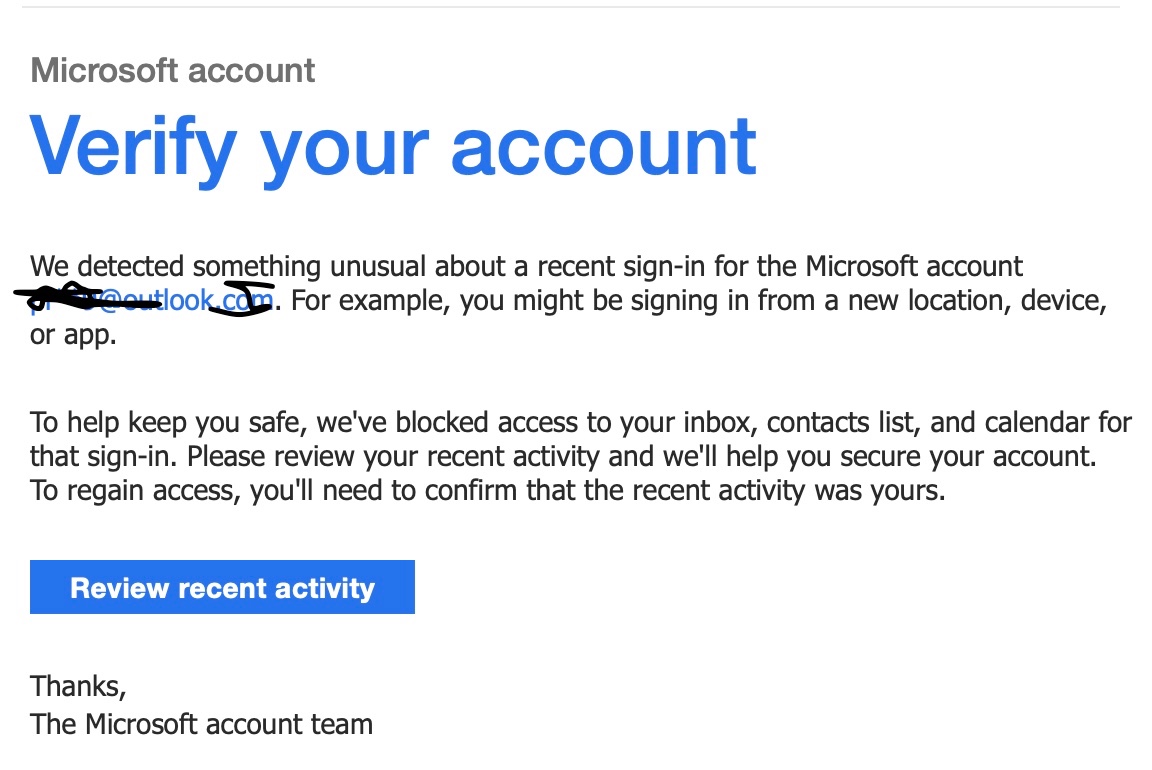Click the "Verify your account" heading

393,147
